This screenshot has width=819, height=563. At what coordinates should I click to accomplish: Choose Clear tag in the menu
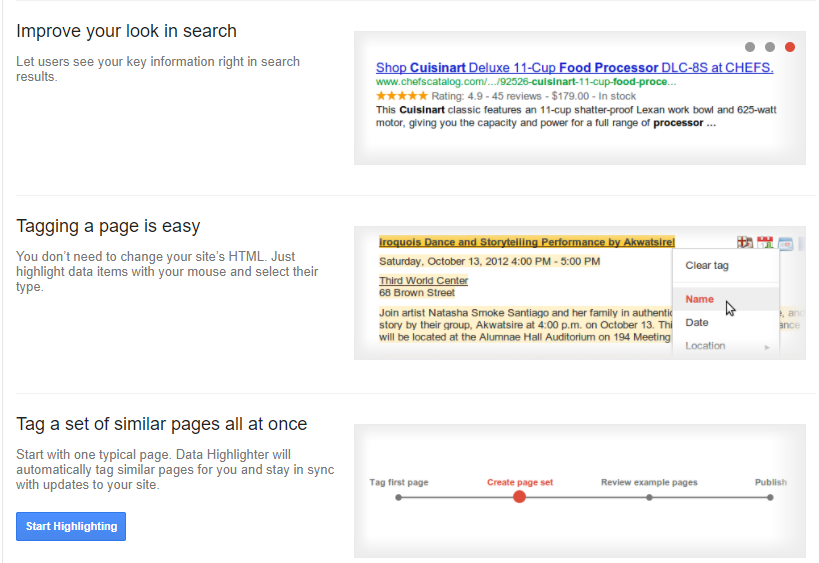point(707,265)
